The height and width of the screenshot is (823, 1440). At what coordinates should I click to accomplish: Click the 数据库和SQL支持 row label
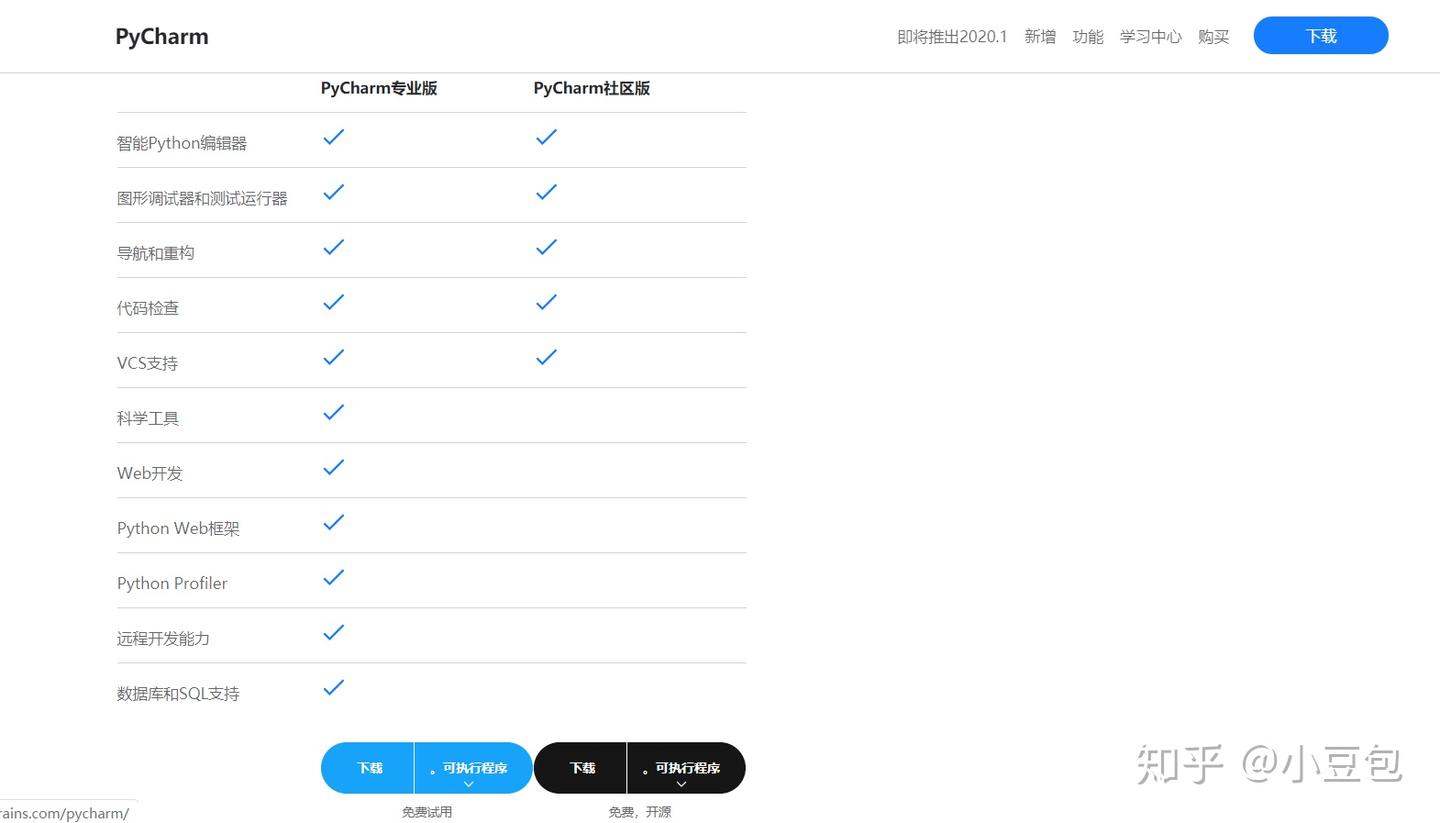coord(179,693)
